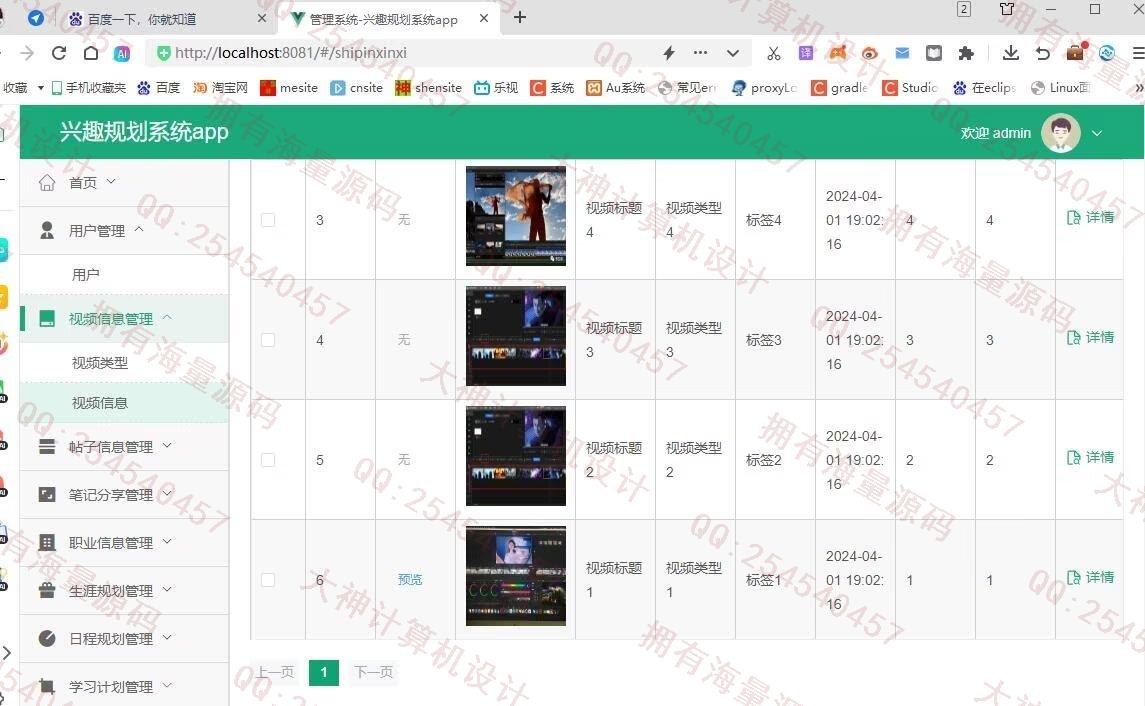Click the building icon beside 职业信息管理

47,542
